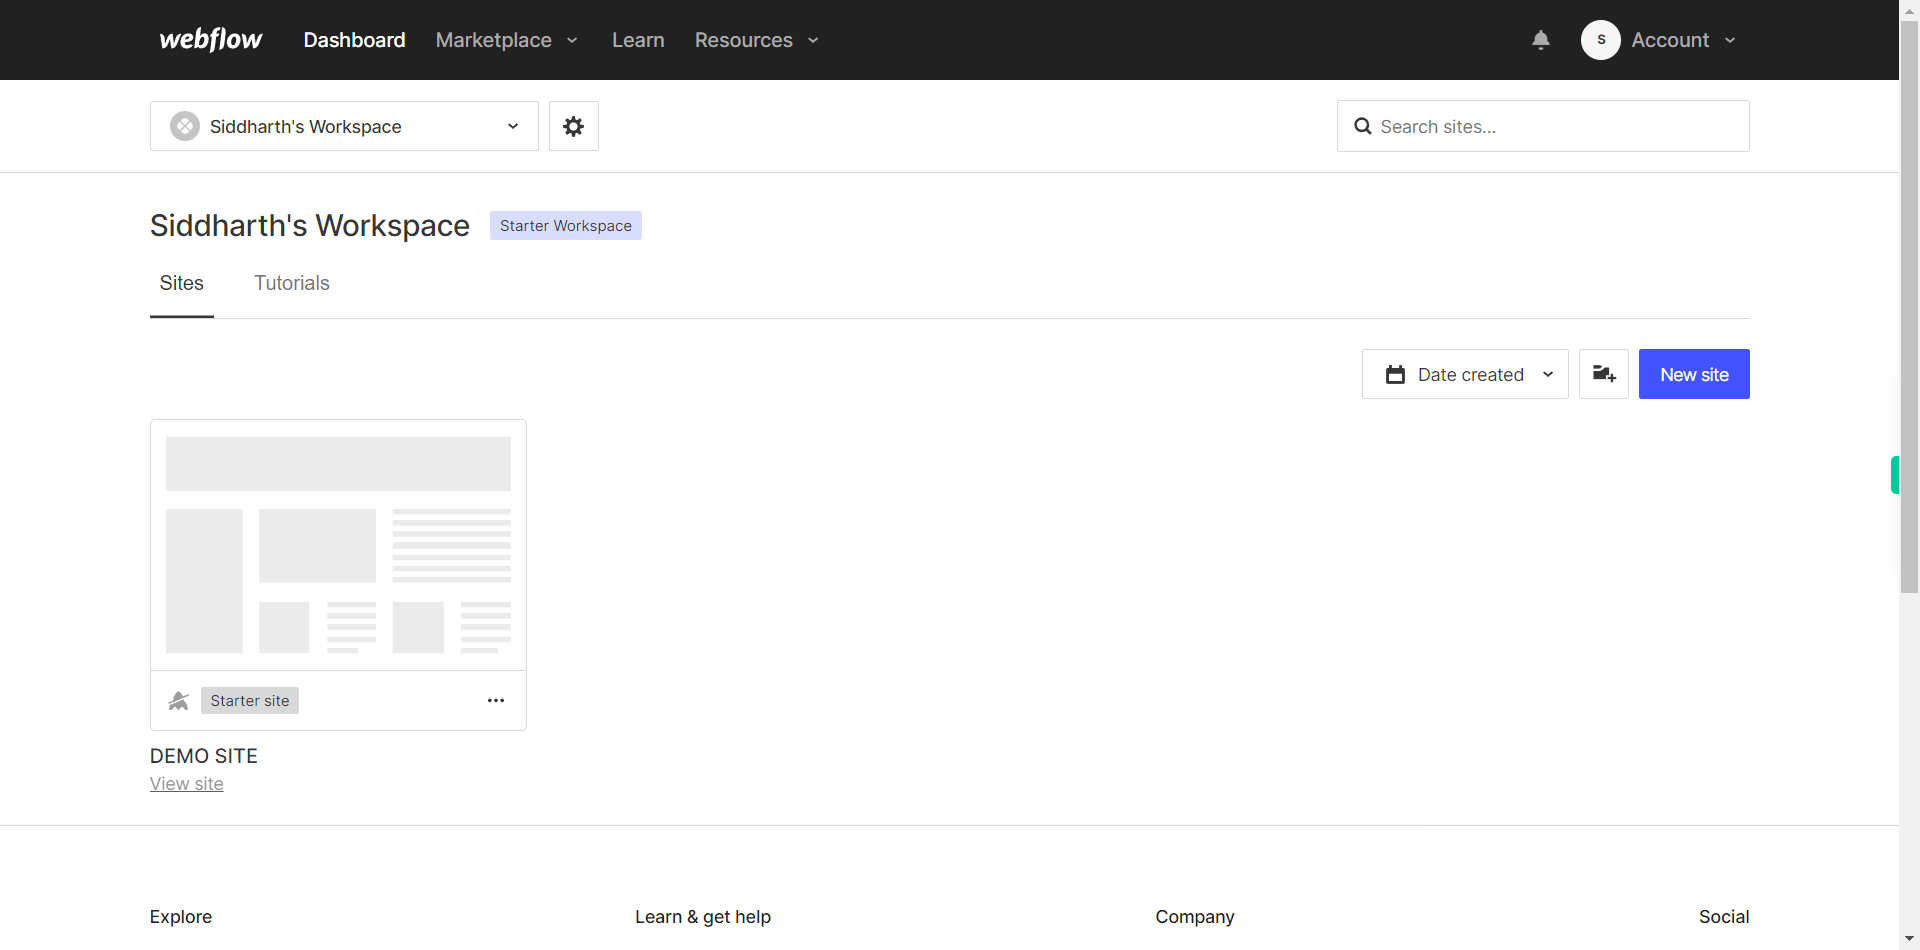Click the Webflow logo
Viewport: 1920px width, 950px height.
(x=211, y=40)
